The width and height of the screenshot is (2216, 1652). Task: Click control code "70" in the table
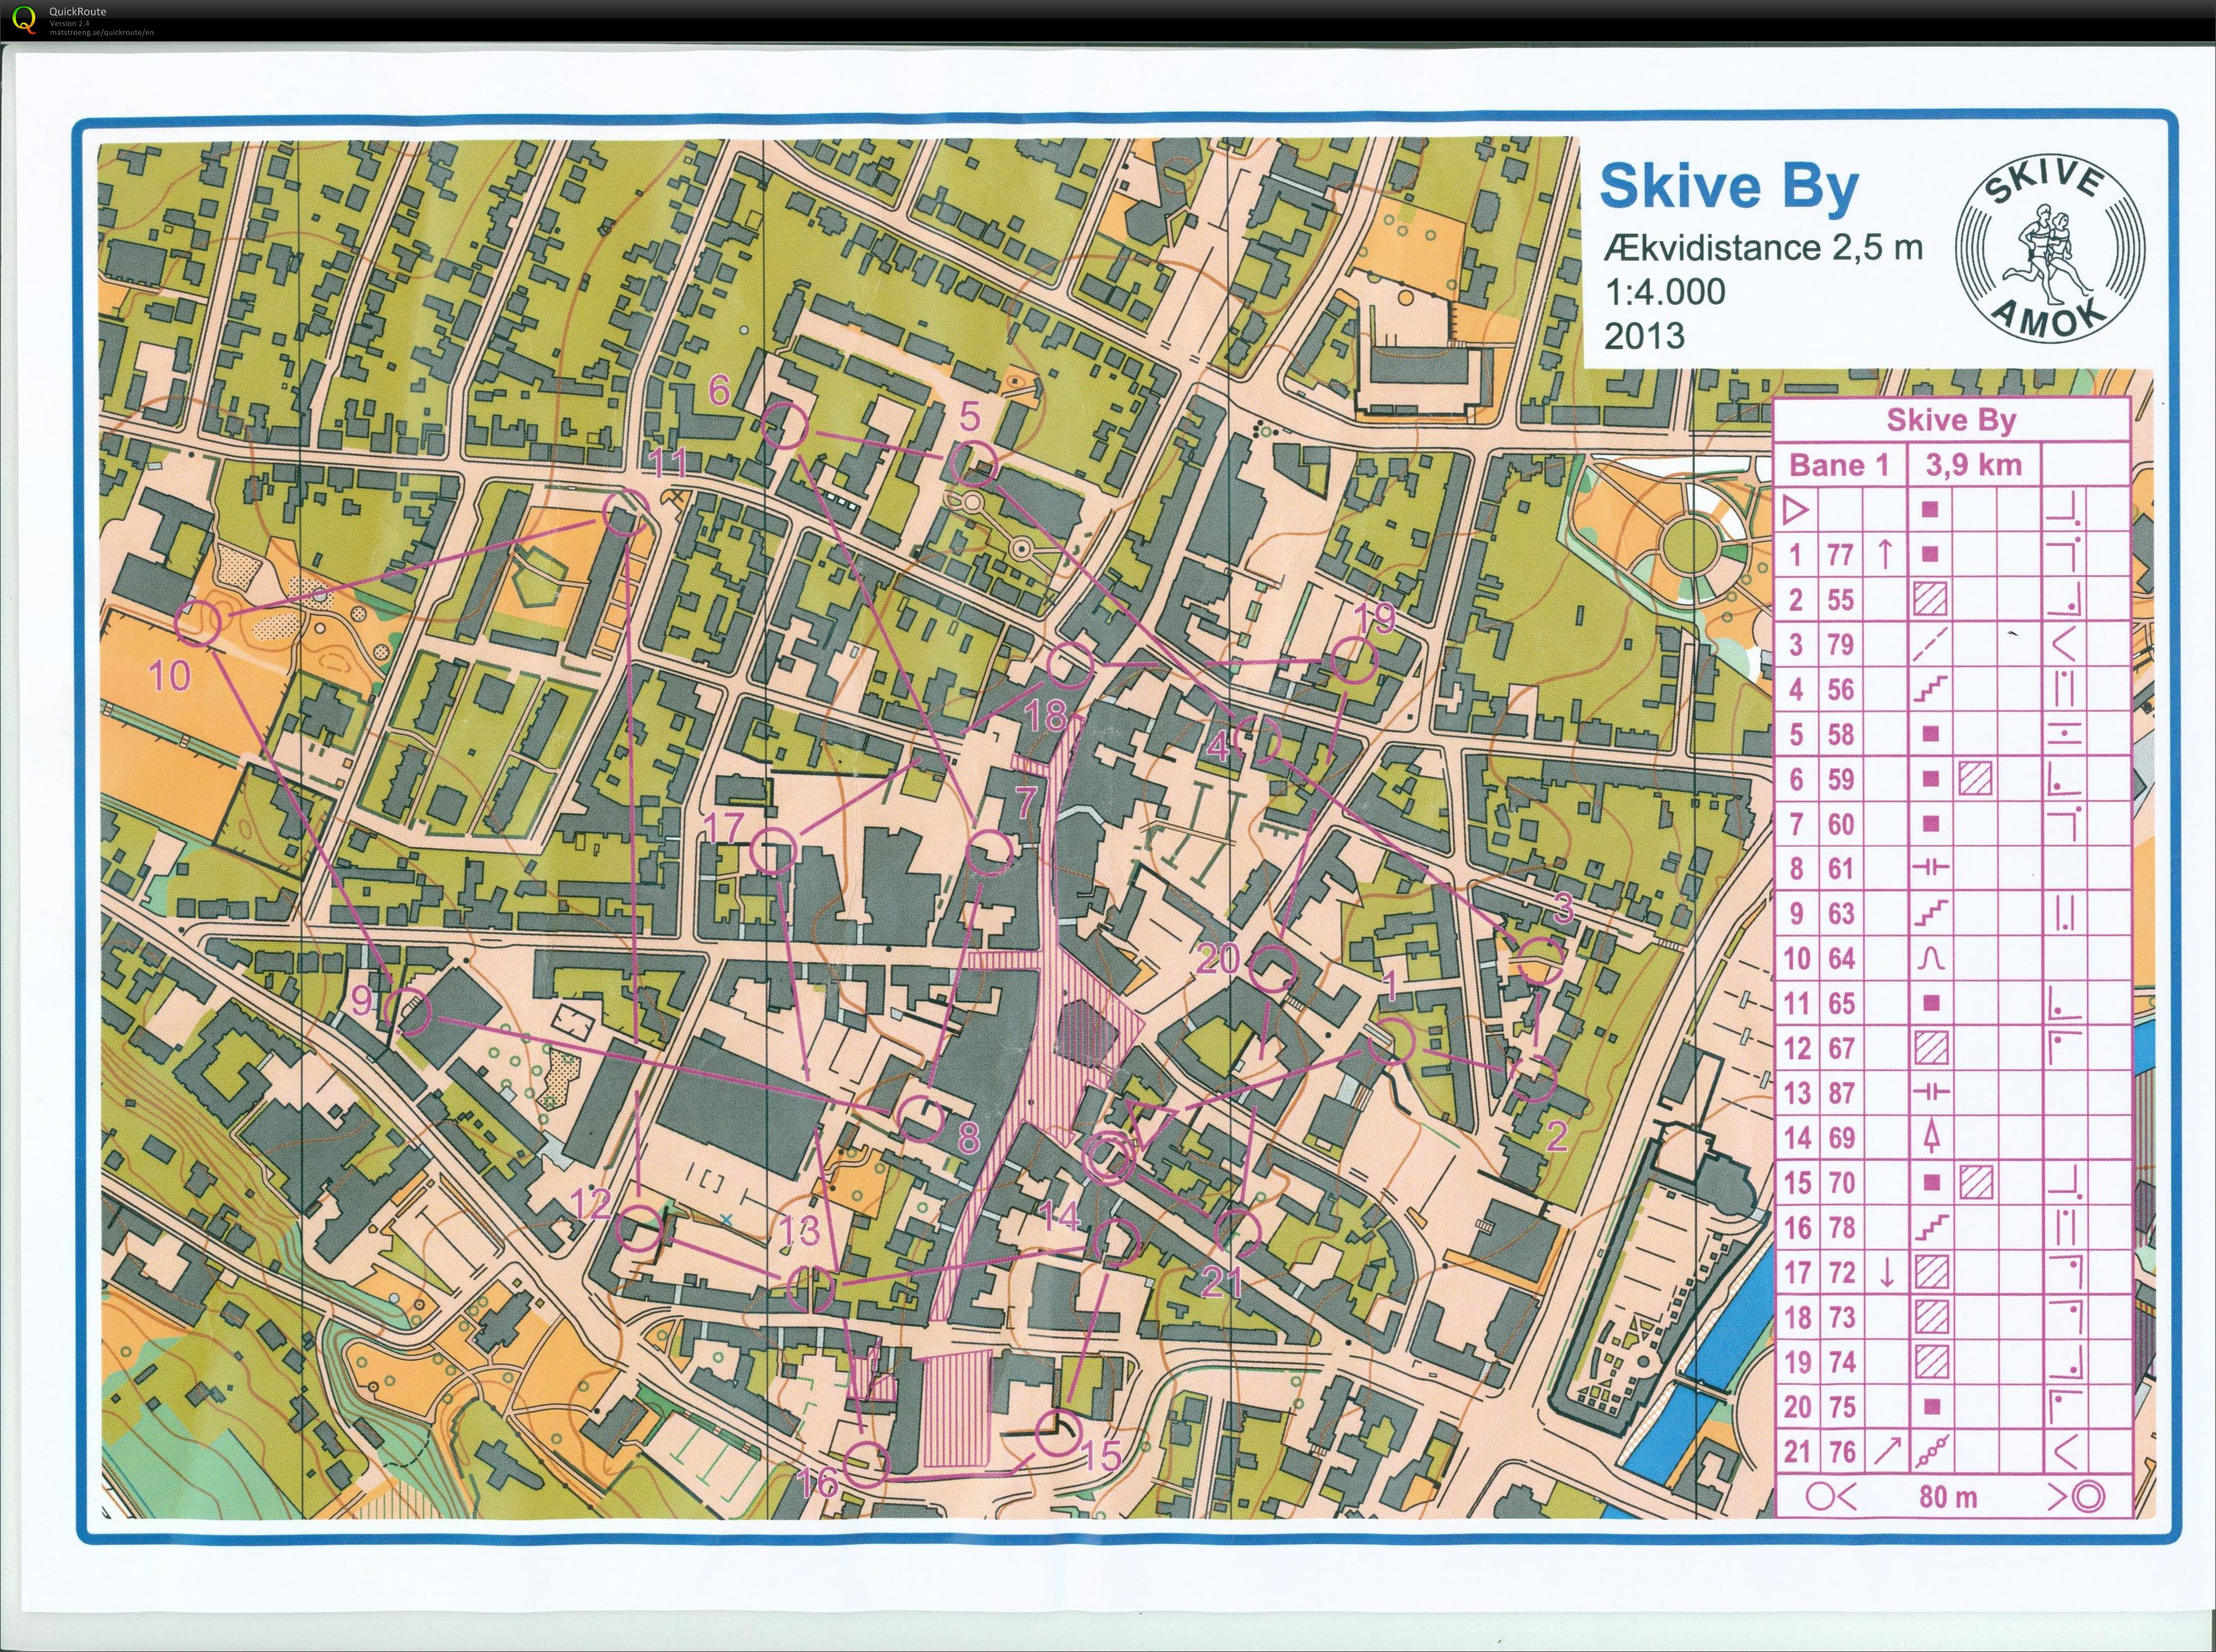coord(1840,1182)
